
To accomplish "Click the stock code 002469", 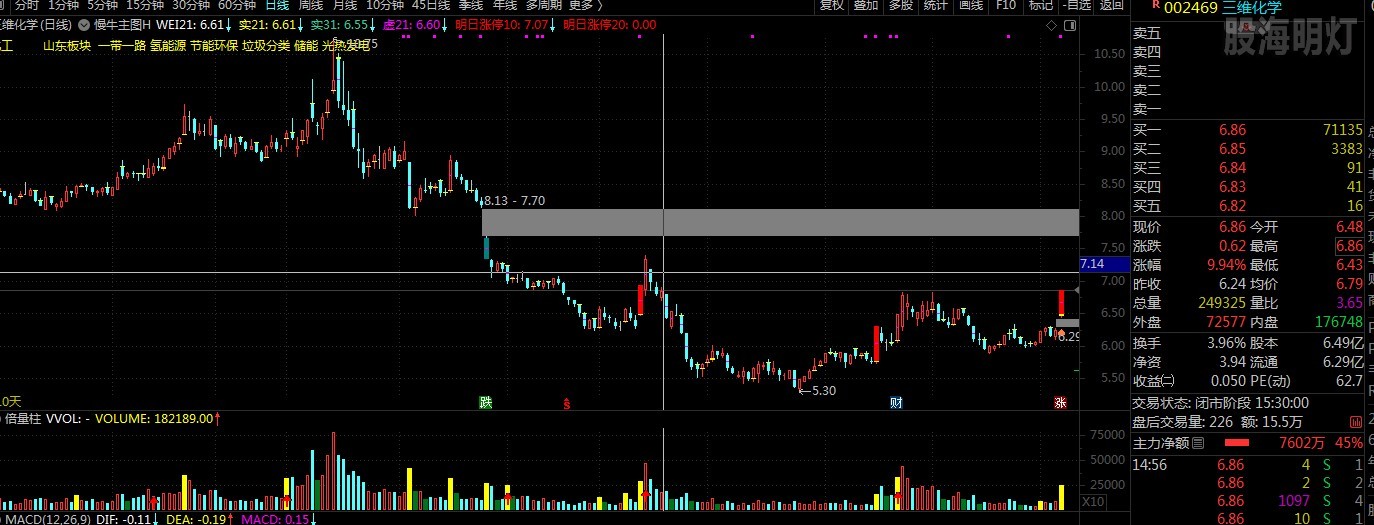I will (x=1193, y=8).
